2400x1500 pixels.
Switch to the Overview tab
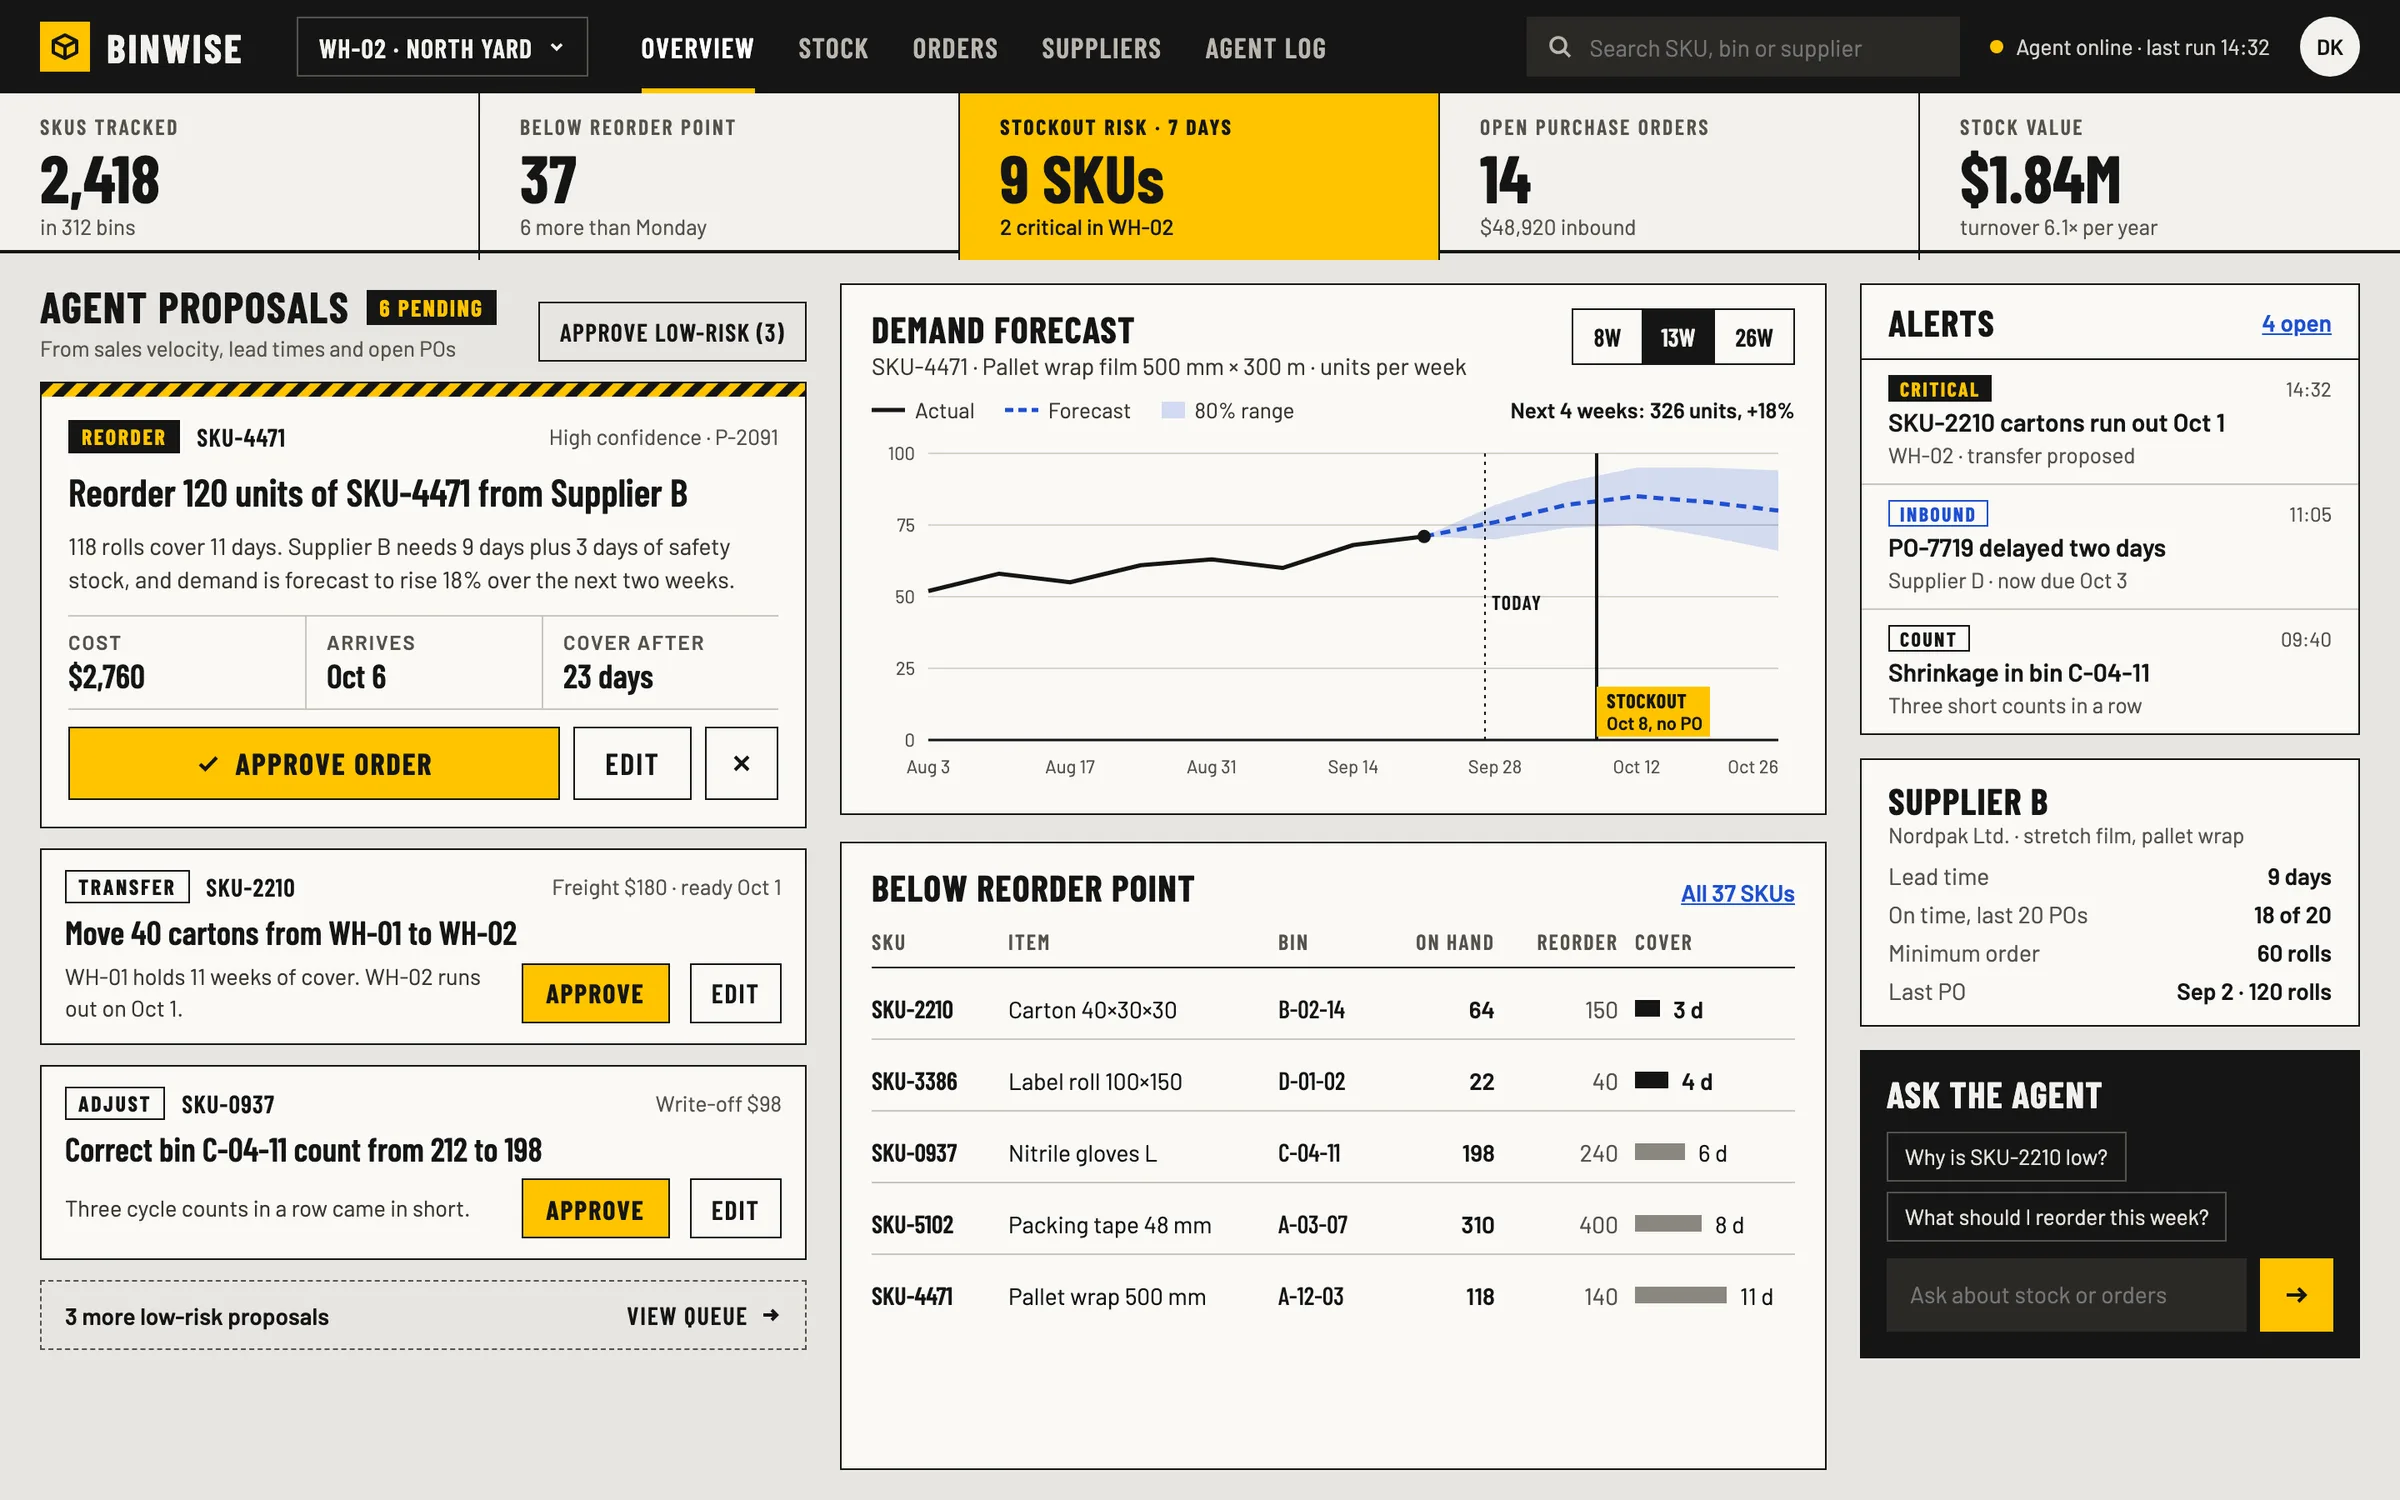pos(698,48)
